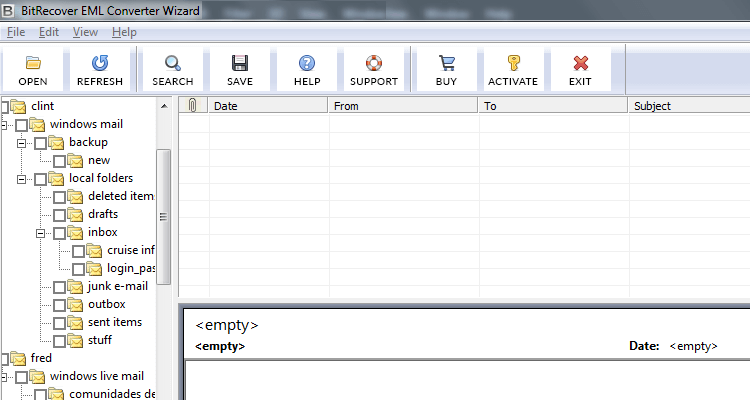Open the File menu
The width and height of the screenshot is (750, 400).
[16, 32]
